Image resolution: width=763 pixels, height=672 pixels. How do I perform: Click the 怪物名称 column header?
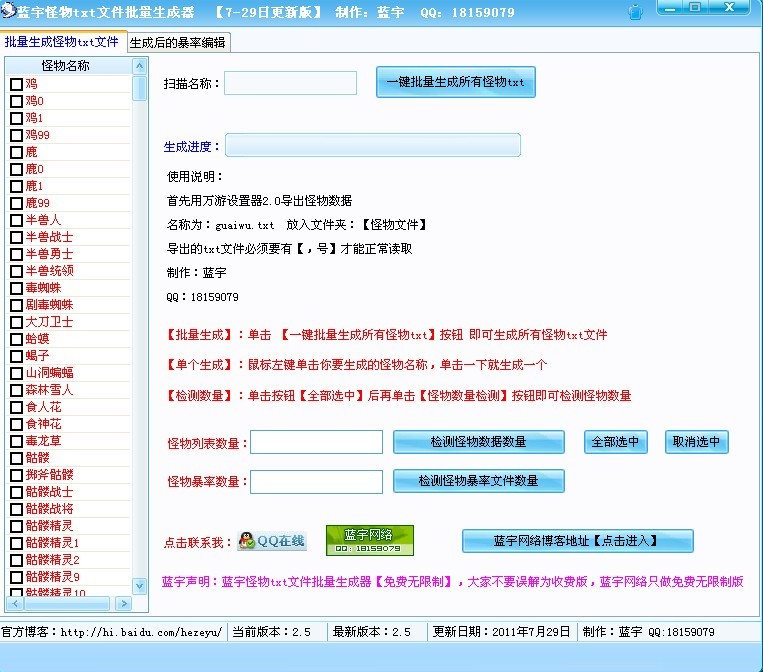[x=65, y=66]
